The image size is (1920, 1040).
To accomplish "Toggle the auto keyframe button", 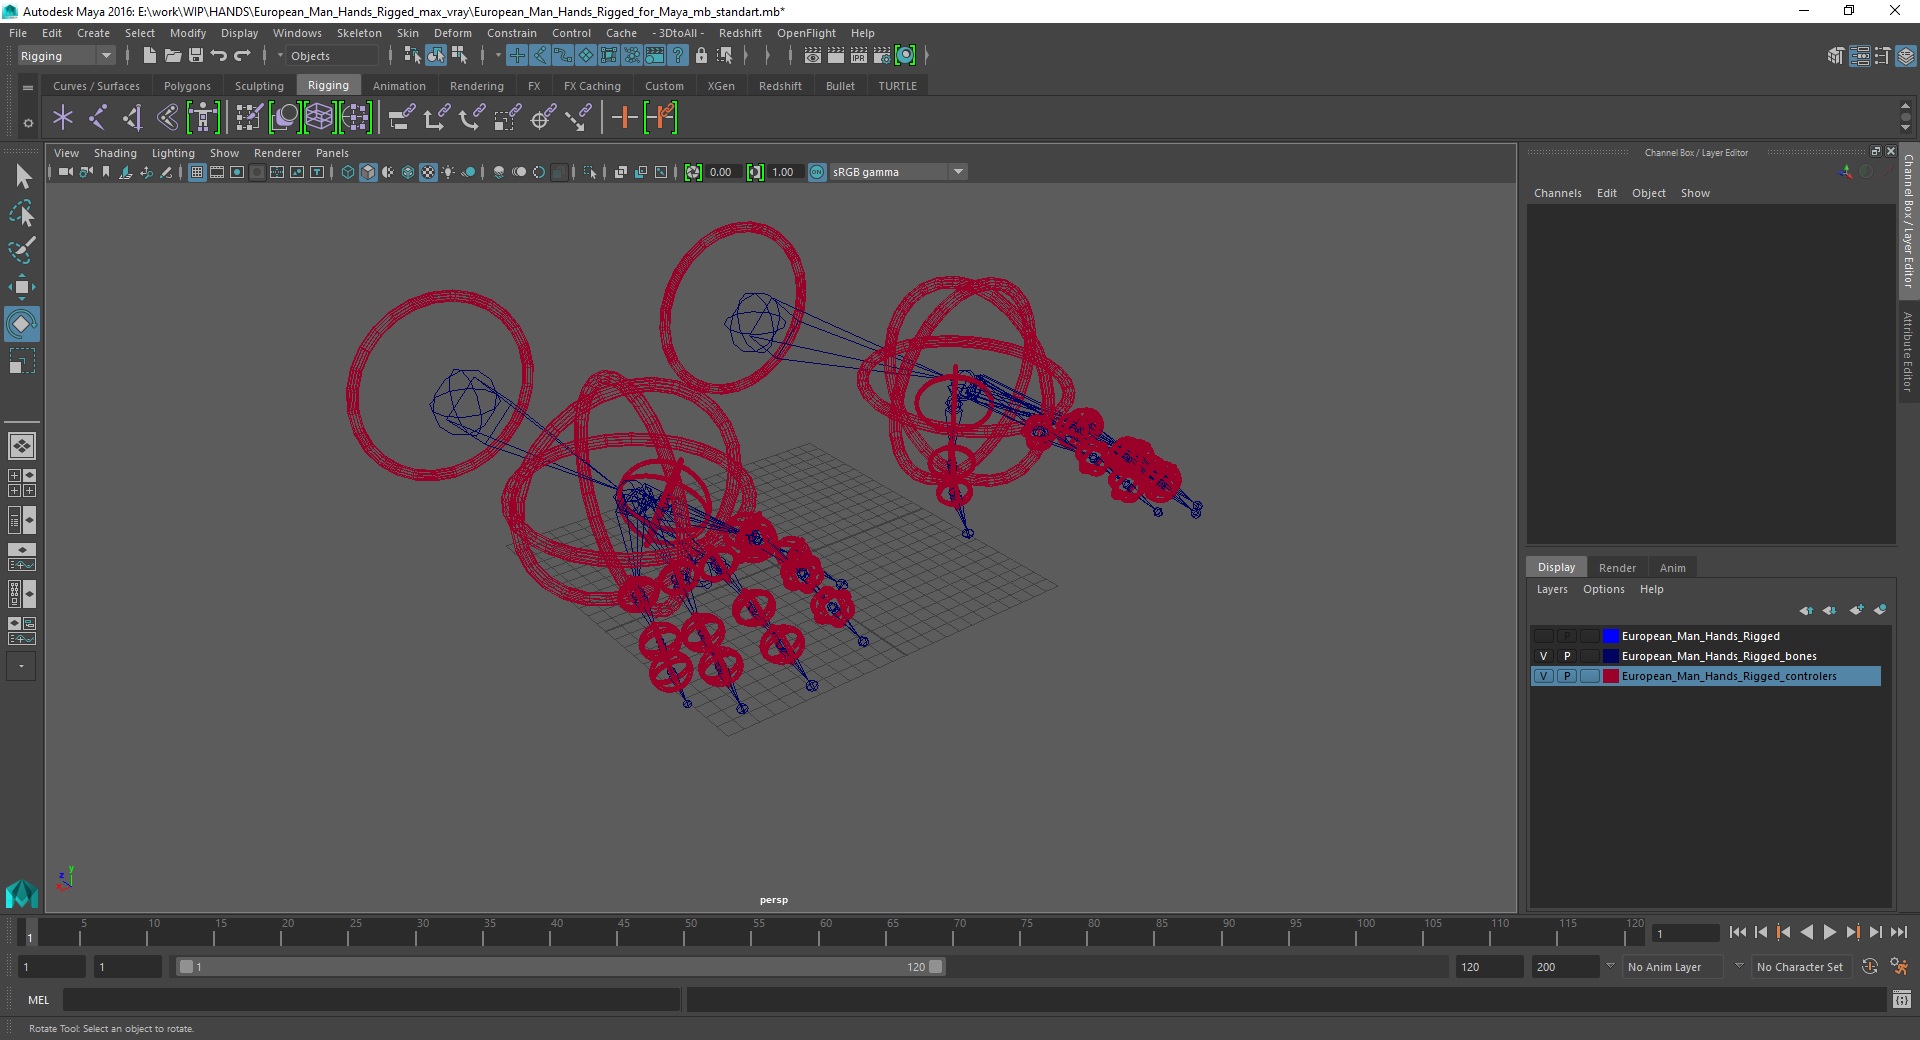I will point(1869,967).
